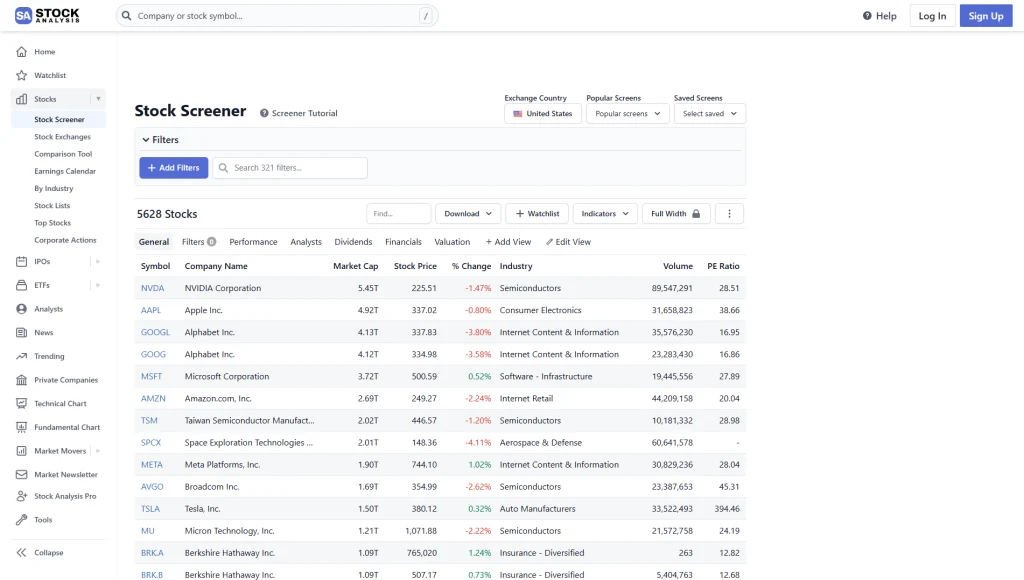
Task: Open the Indicators dropdown
Action: [605, 214]
